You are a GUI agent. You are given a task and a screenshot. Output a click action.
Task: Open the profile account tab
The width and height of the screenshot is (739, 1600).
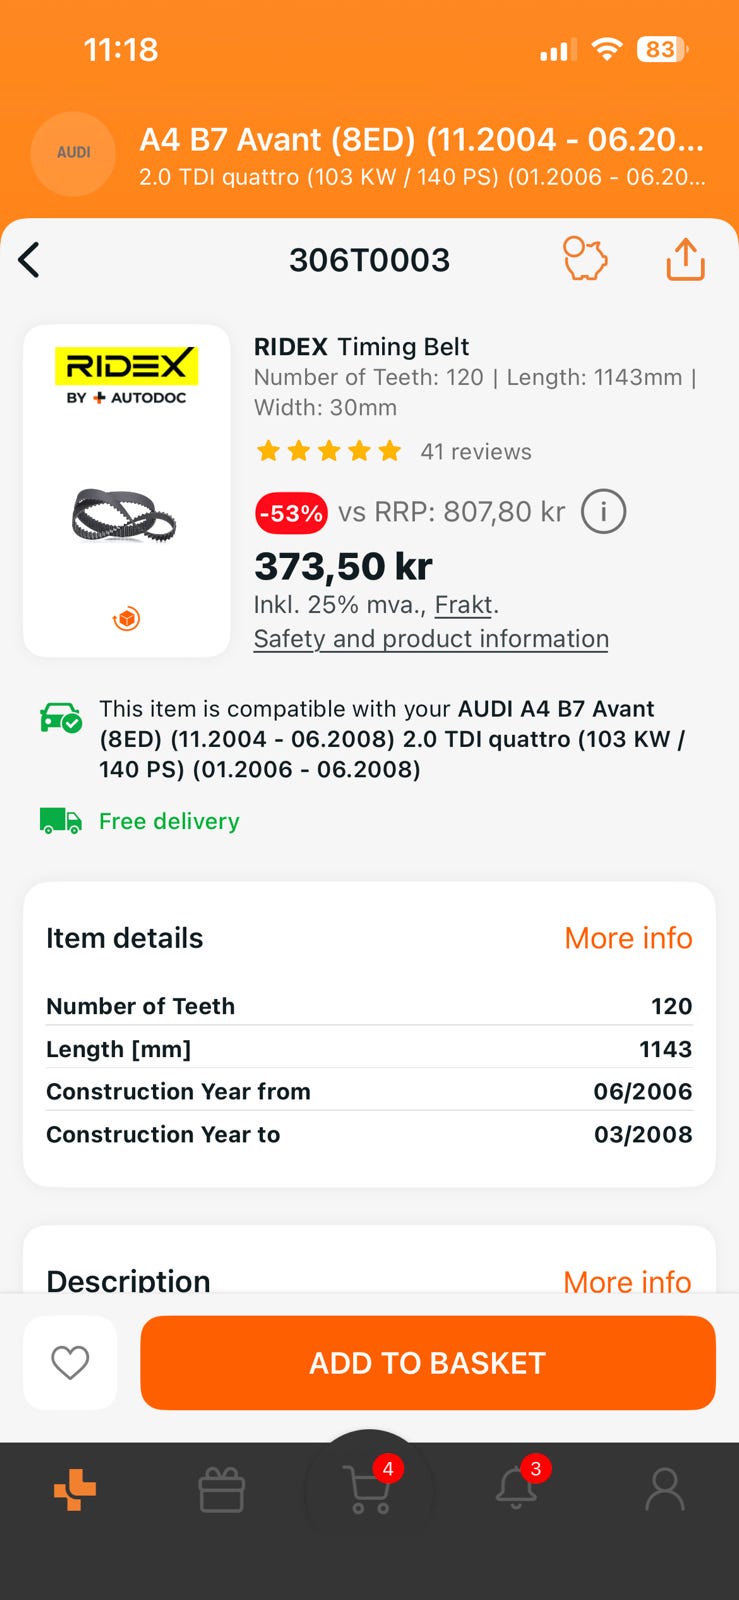tap(664, 1490)
